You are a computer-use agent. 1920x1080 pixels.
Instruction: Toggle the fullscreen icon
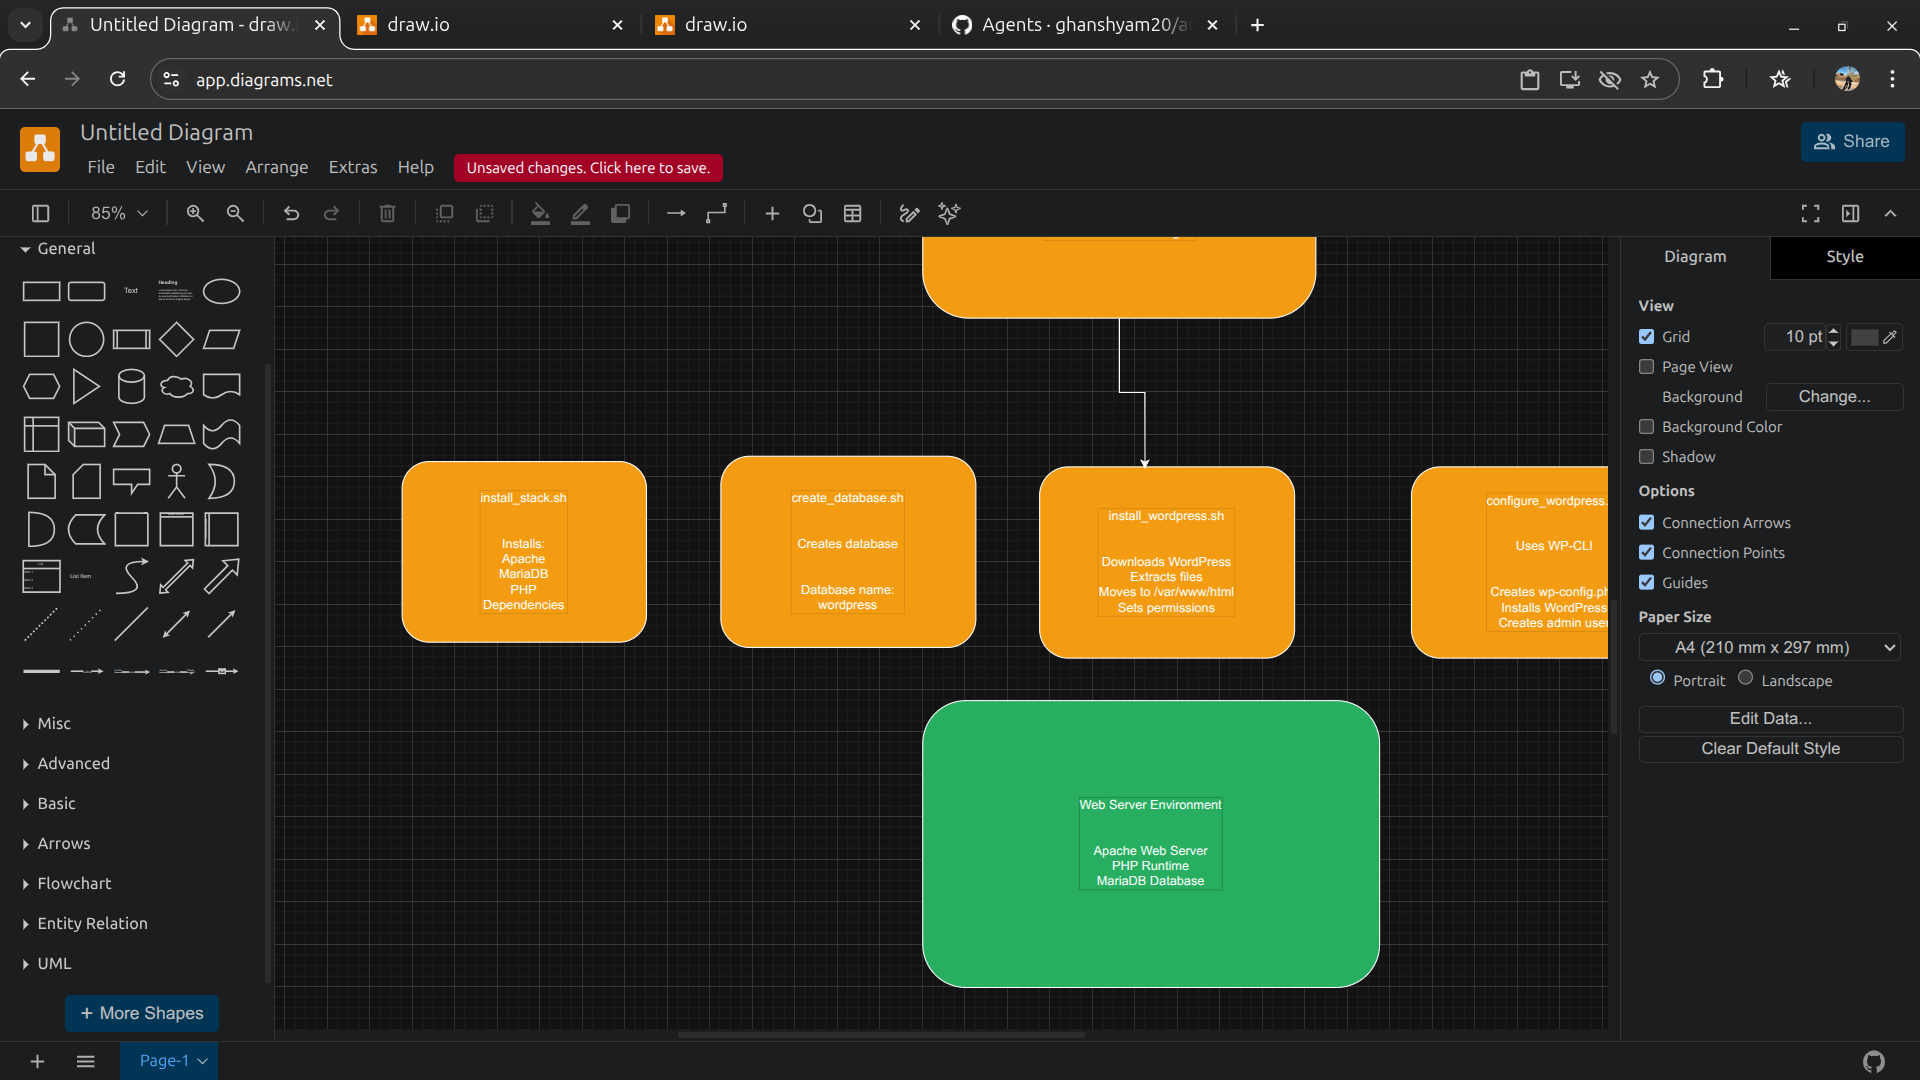1810,213
